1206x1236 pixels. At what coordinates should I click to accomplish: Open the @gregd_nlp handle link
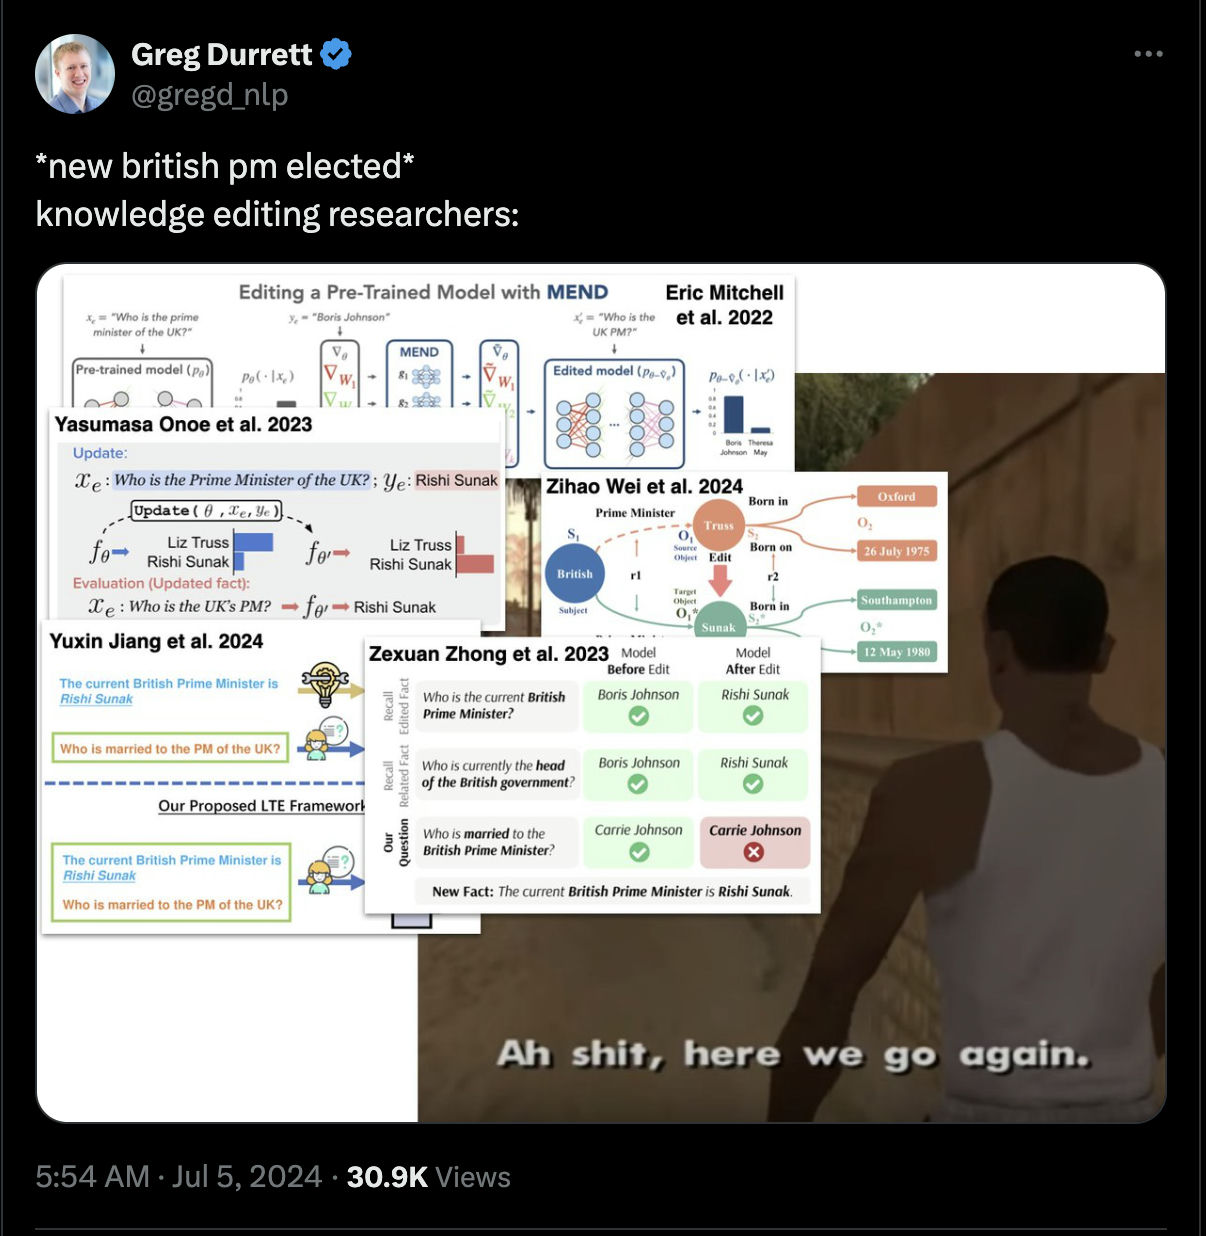point(210,95)
